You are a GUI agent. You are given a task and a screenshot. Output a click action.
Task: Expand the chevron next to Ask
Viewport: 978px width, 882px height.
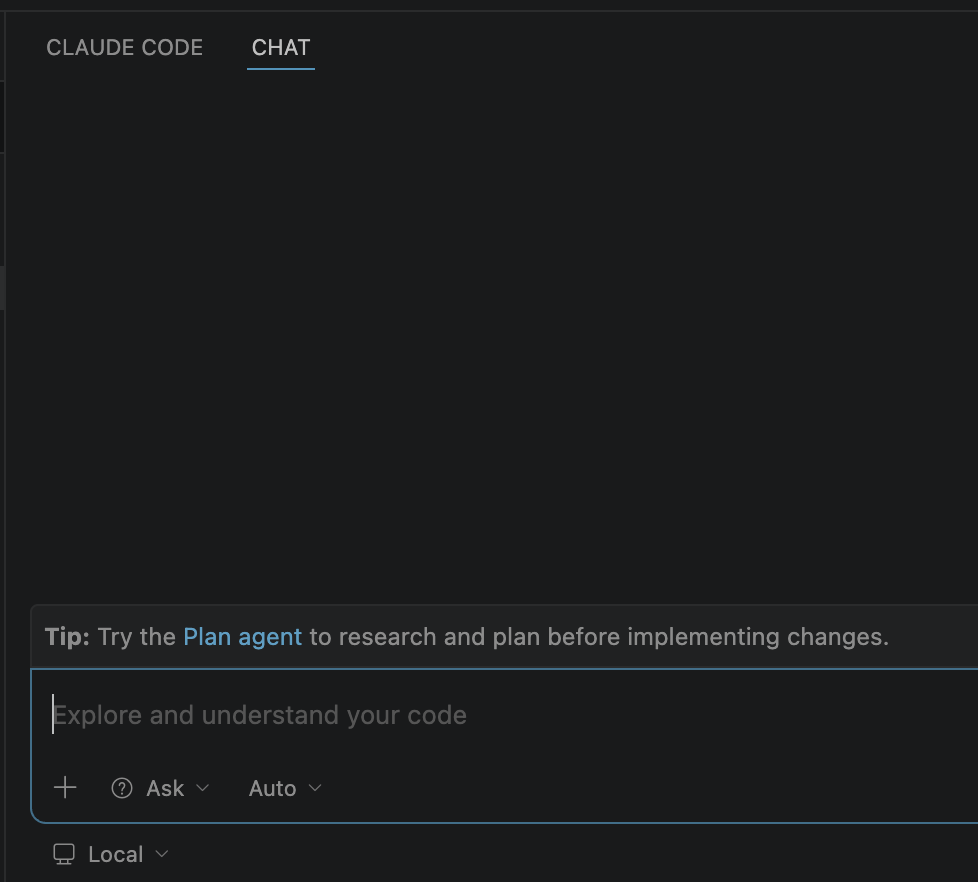point(202,788)
